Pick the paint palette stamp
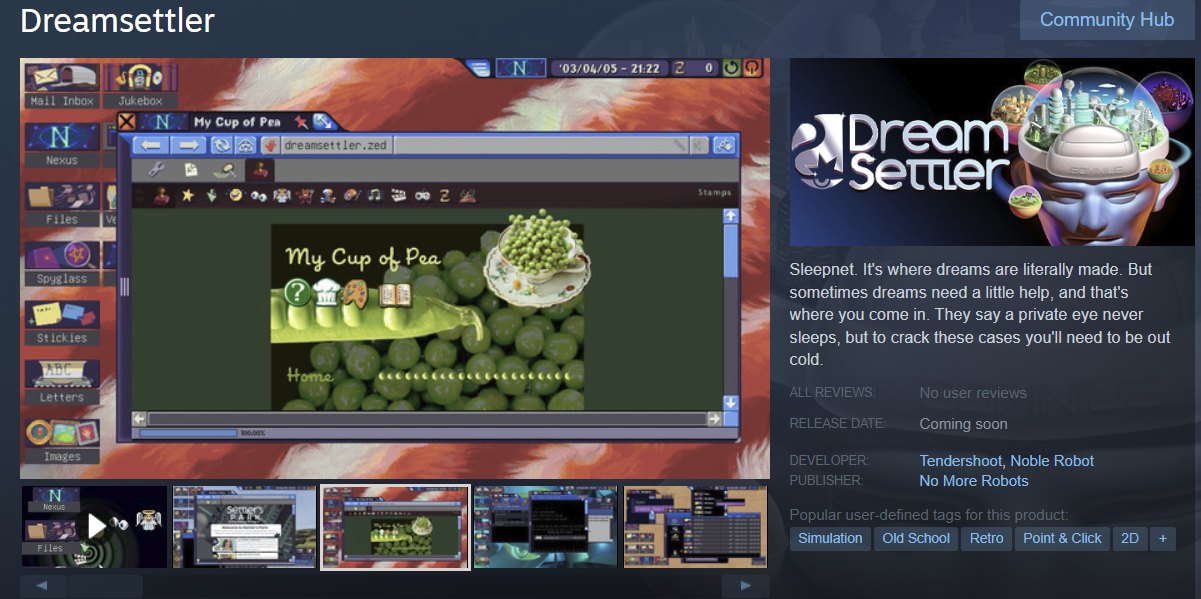The image size is (1201, 599). point(351,195)
